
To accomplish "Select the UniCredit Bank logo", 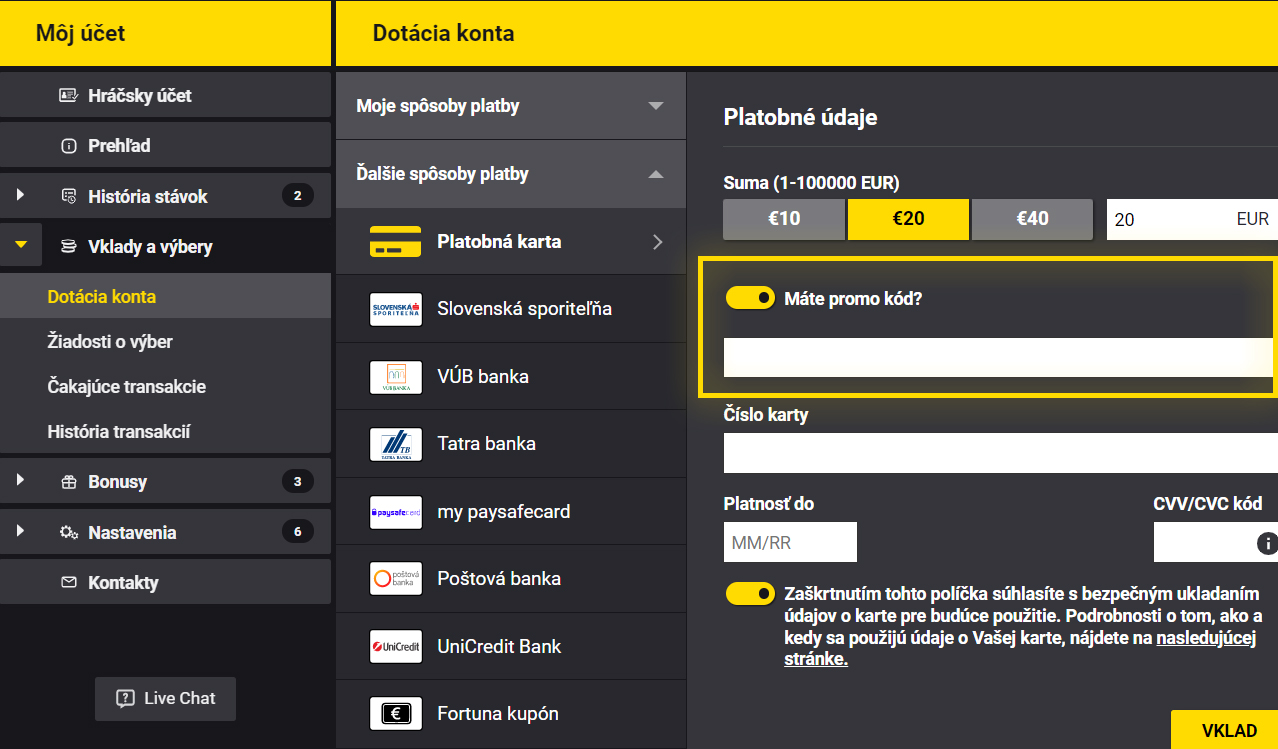I will pyautogui.click(x=396, y=646).
